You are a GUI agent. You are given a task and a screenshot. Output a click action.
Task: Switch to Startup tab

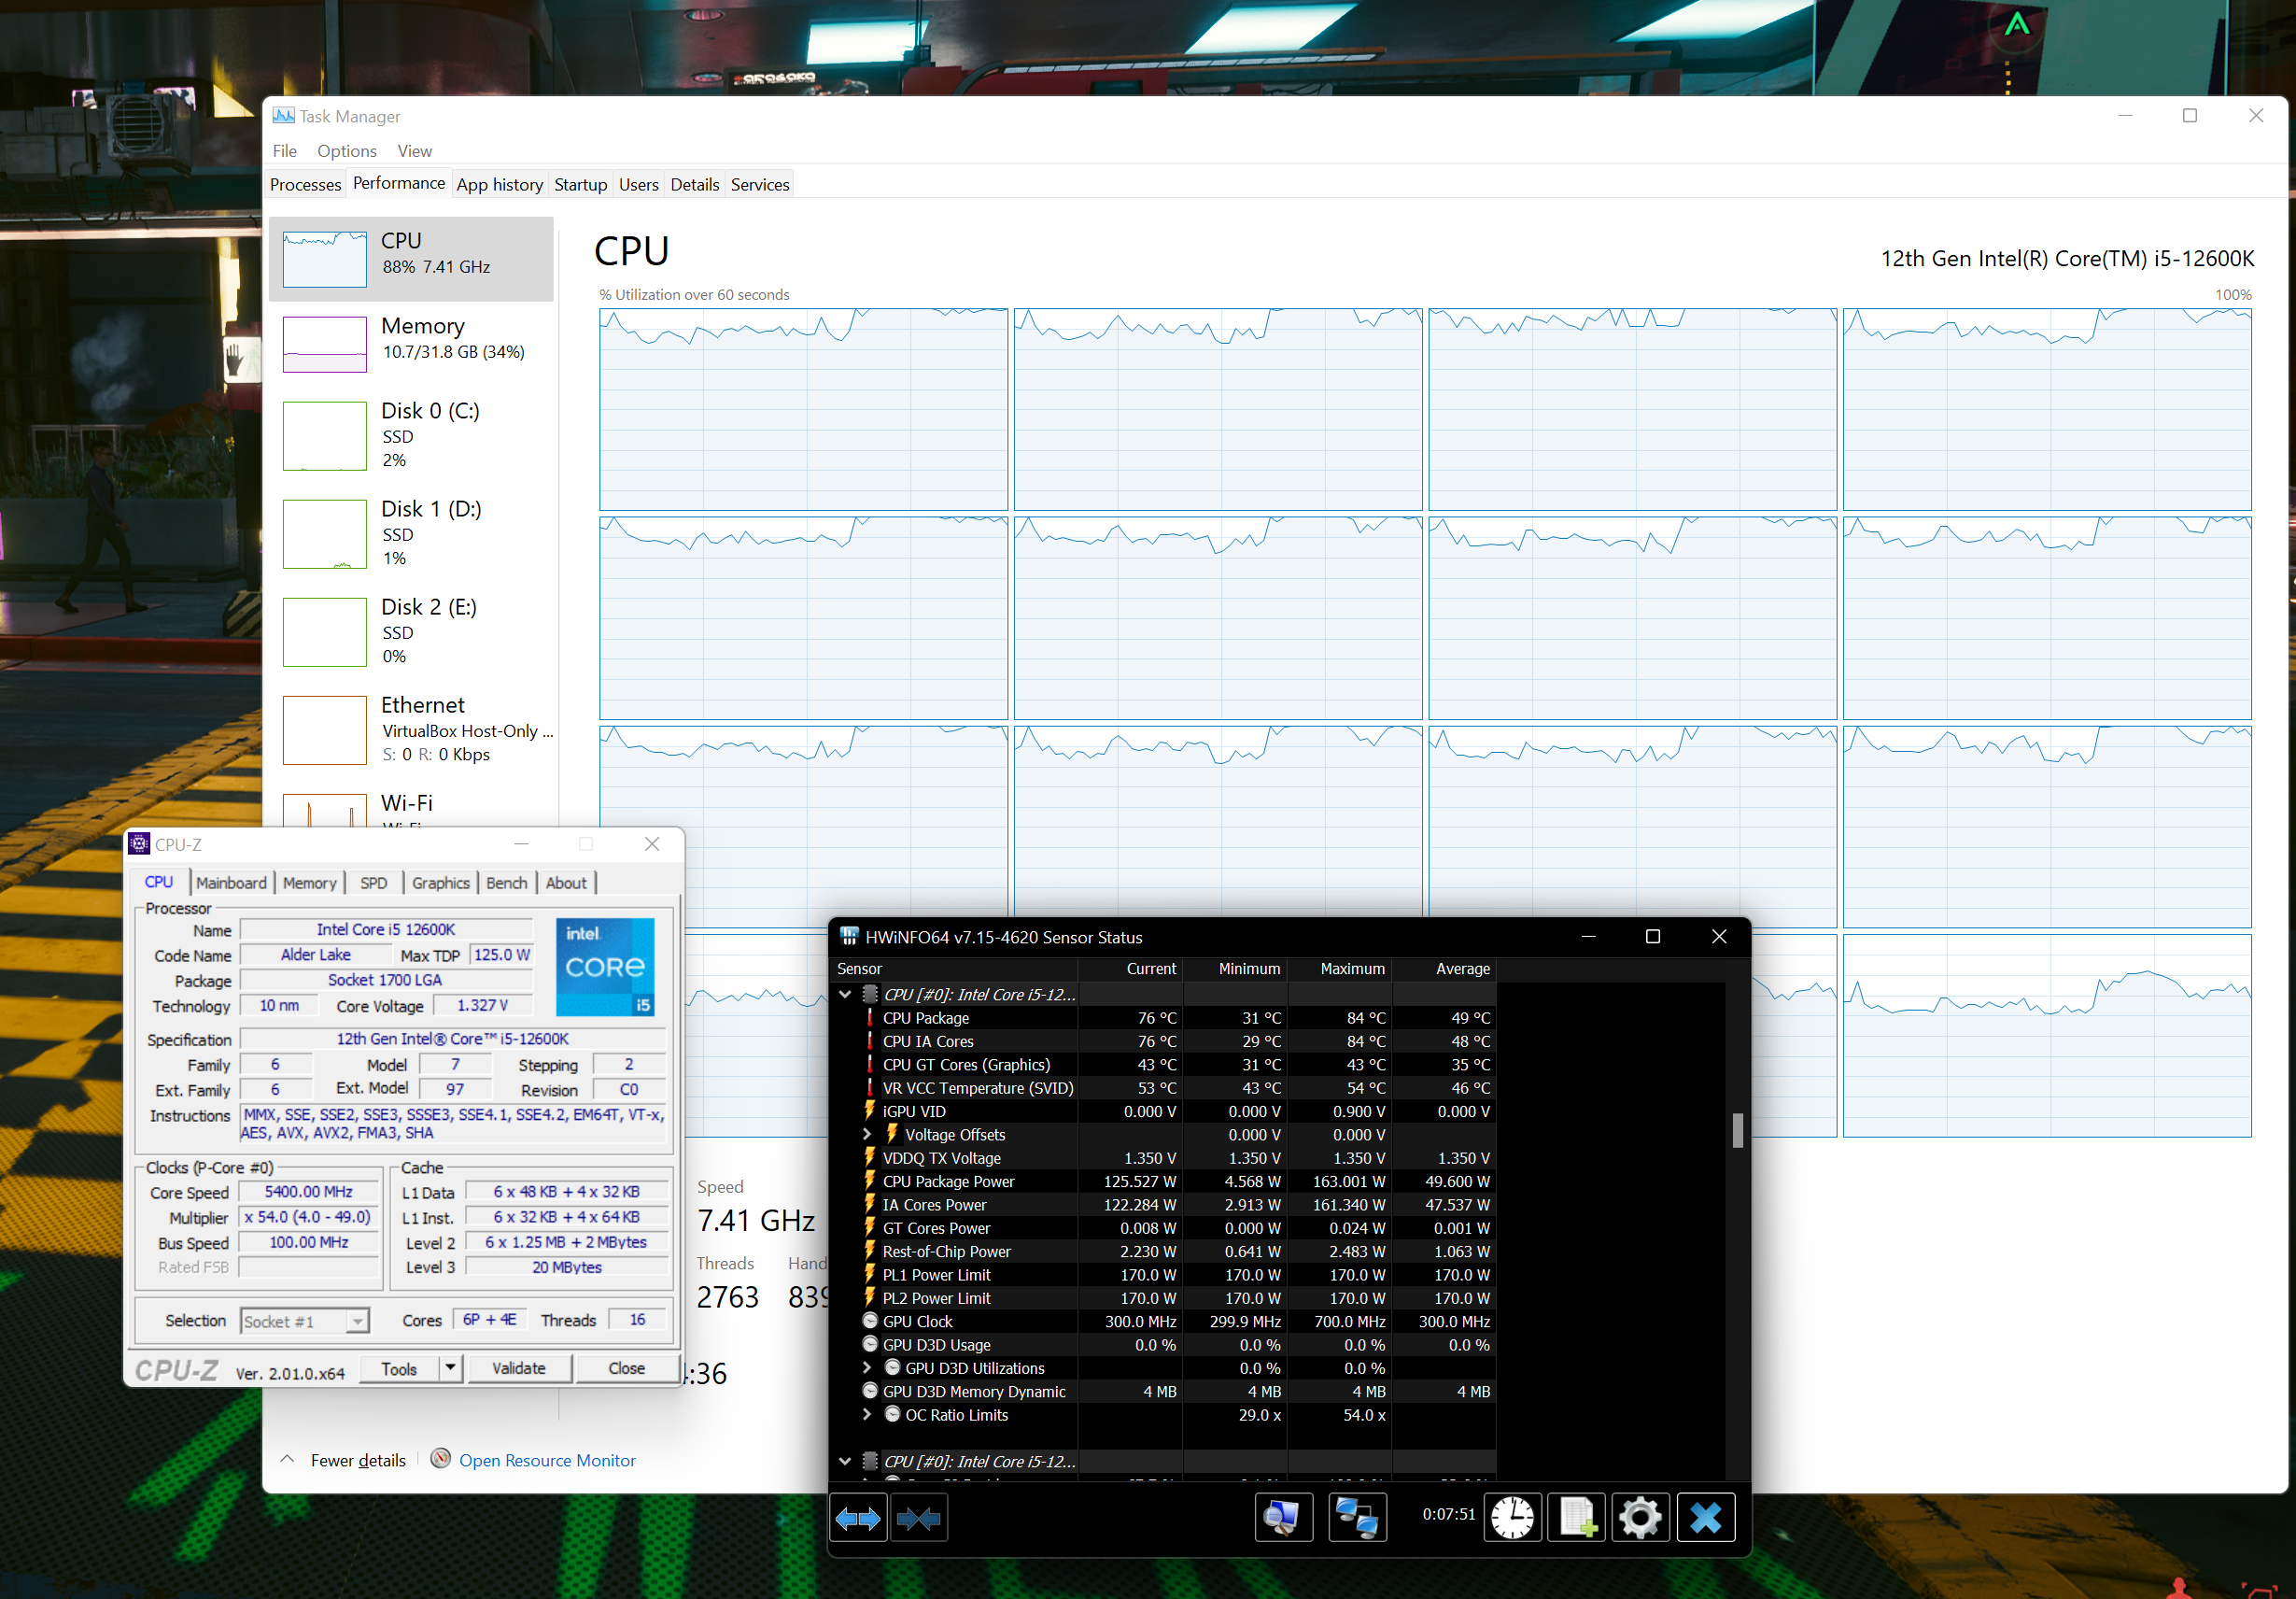[x=581, y=184]
